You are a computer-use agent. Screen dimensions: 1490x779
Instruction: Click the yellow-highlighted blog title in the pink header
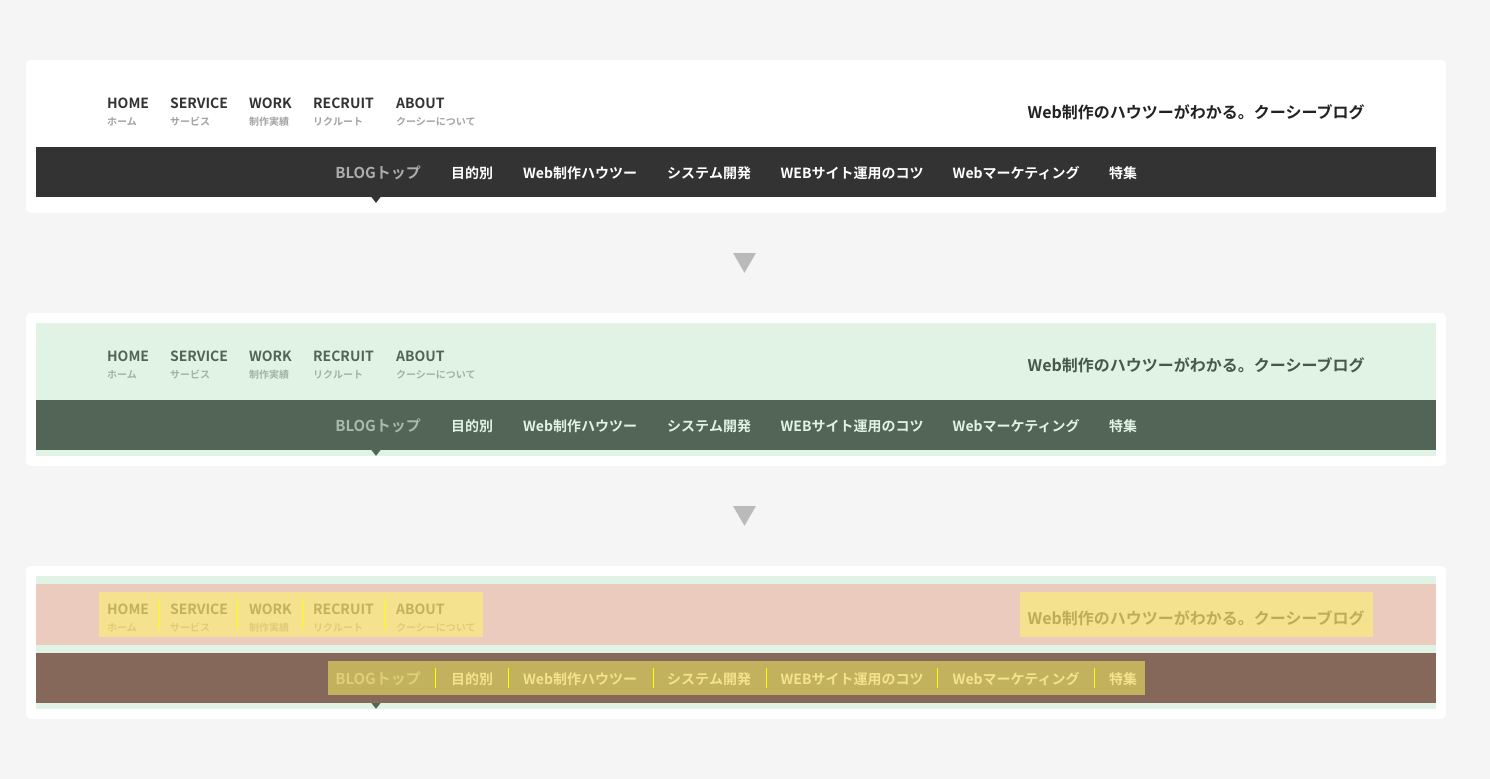[1196, 615]
